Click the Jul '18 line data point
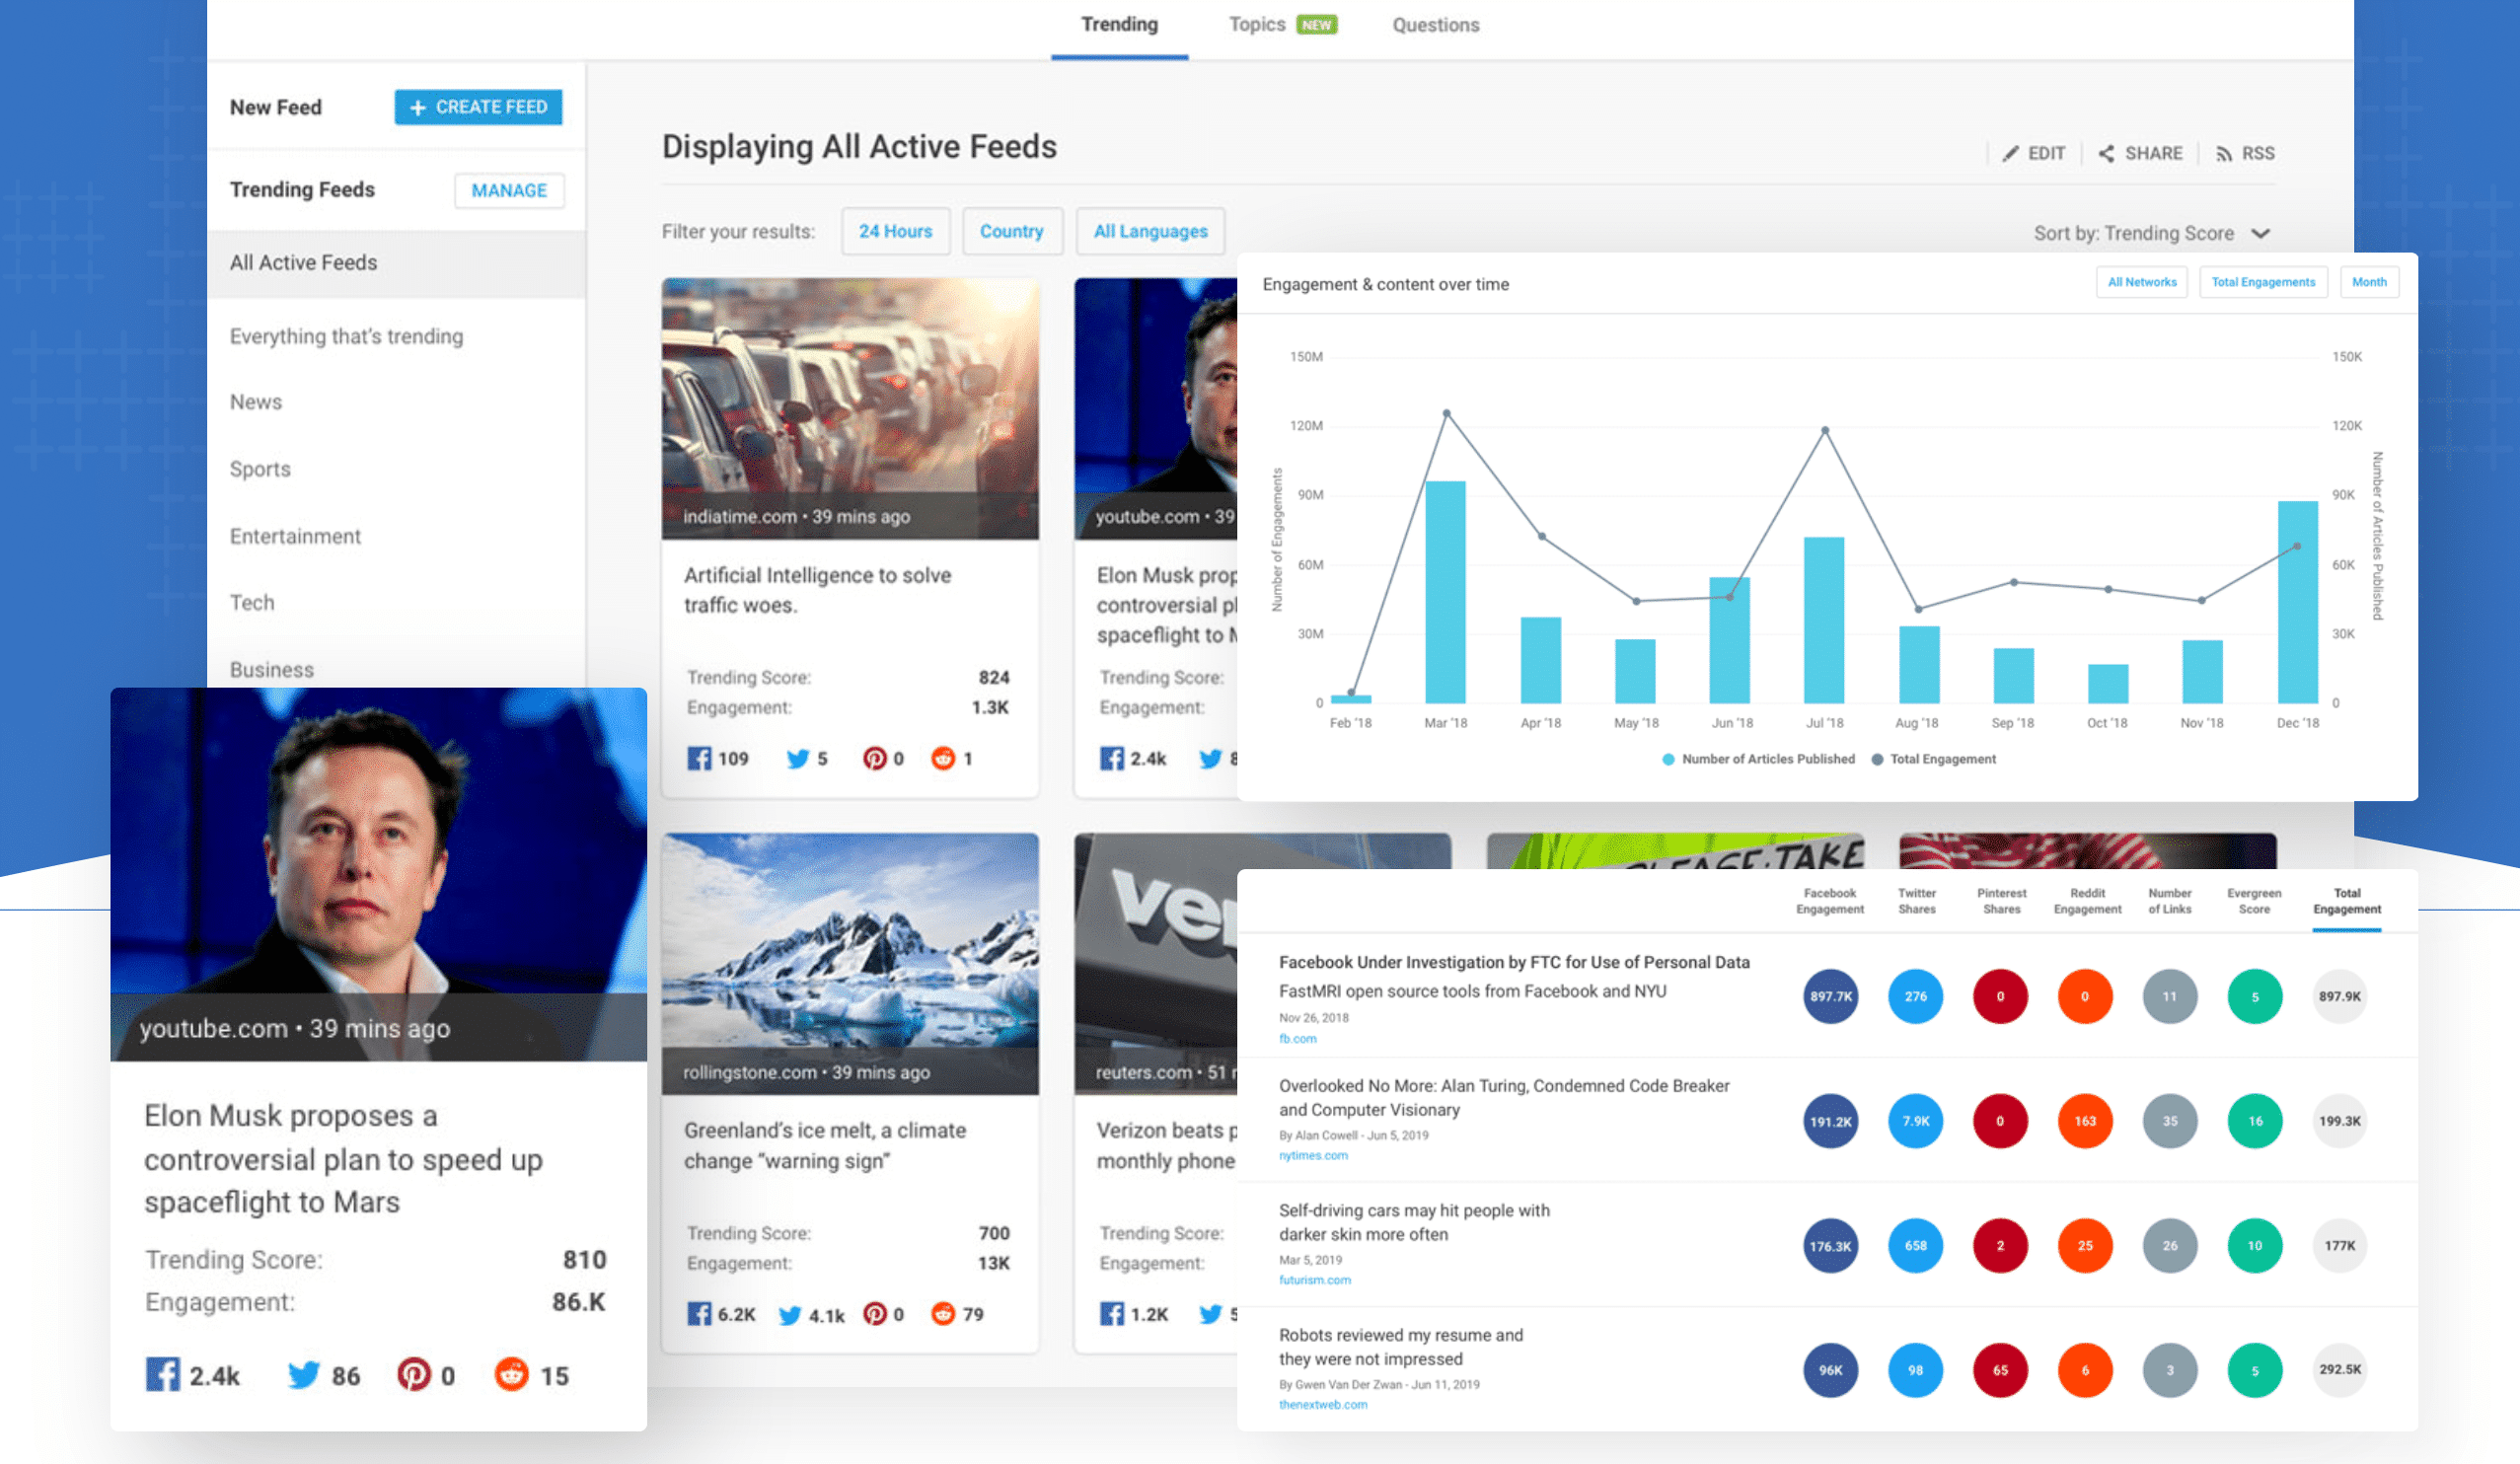This screenshot has width=2520, height=1464. click(1825, 430)
